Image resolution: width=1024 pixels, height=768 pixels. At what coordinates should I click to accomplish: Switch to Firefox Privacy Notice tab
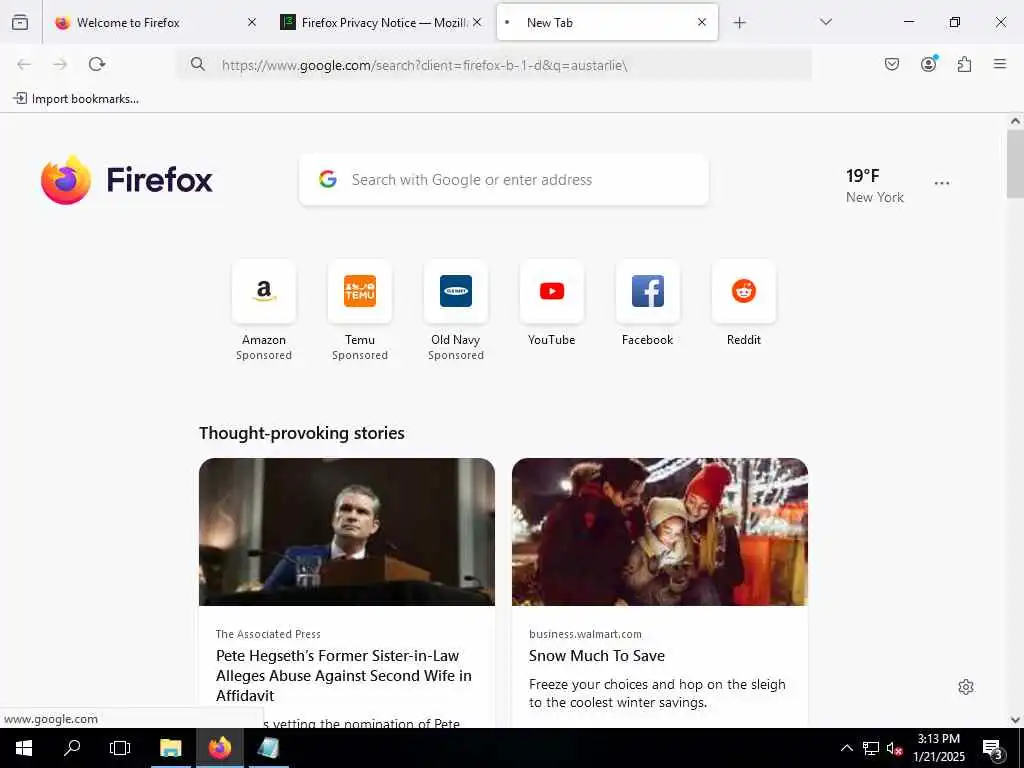(x=383, y=23)
